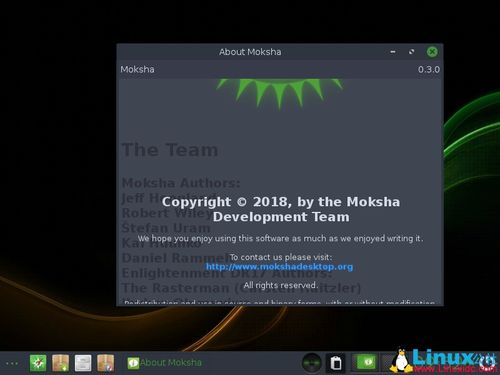Click the Copyright 2018 heading text
The image size is (500, 375).
(281, 209)
